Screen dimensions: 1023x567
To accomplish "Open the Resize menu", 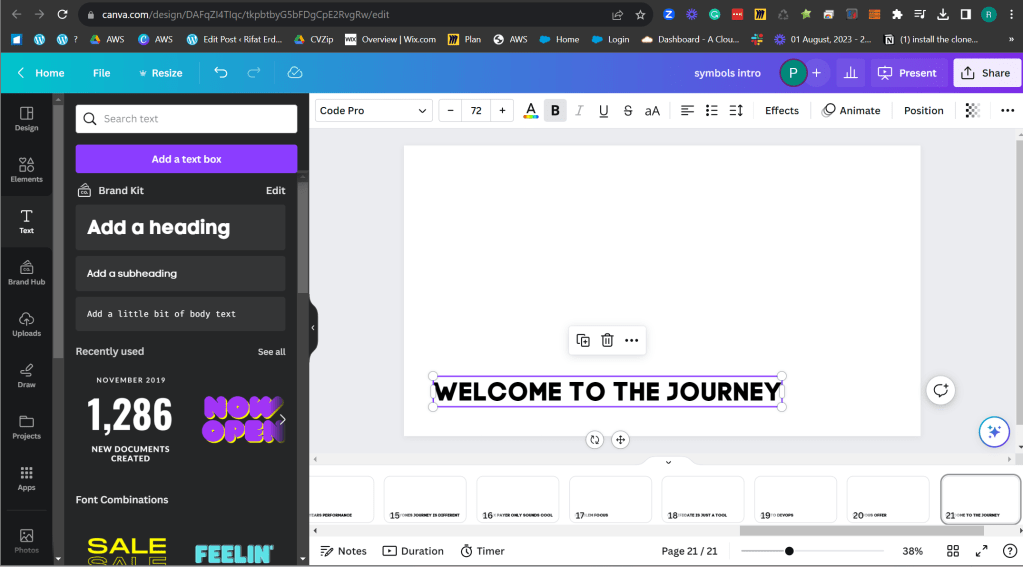I will [160, 73].
